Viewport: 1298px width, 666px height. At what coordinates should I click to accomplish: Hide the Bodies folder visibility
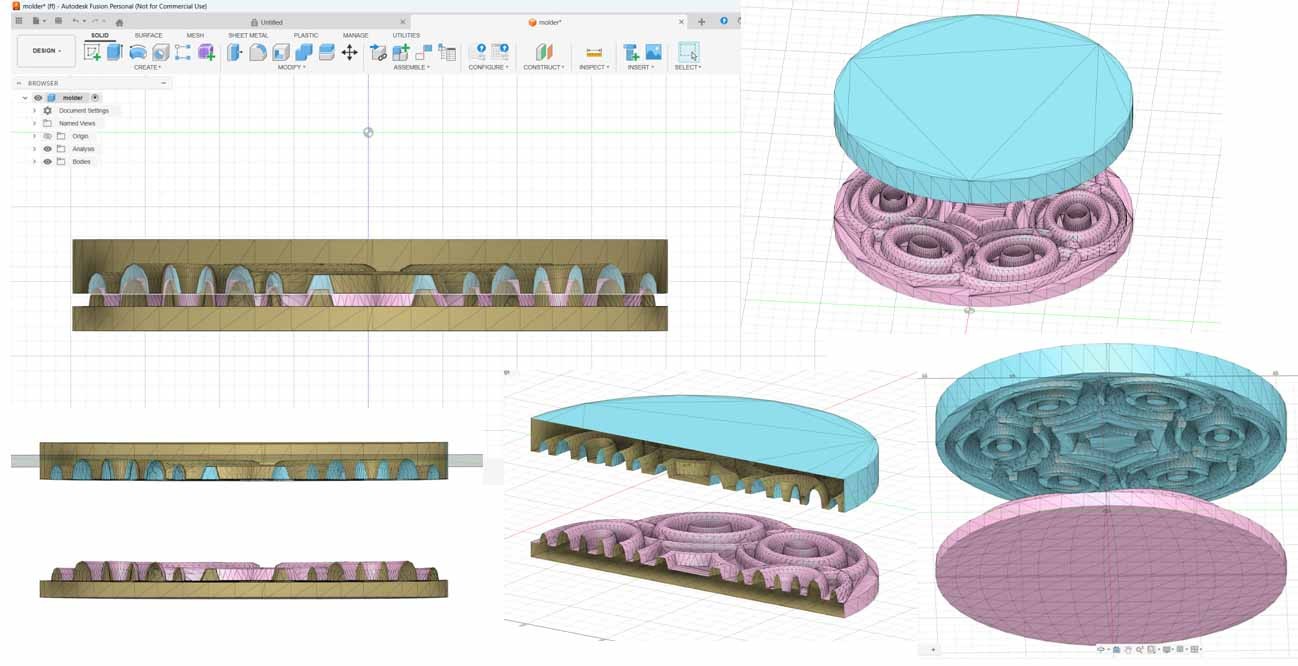(x=47, y=162)
